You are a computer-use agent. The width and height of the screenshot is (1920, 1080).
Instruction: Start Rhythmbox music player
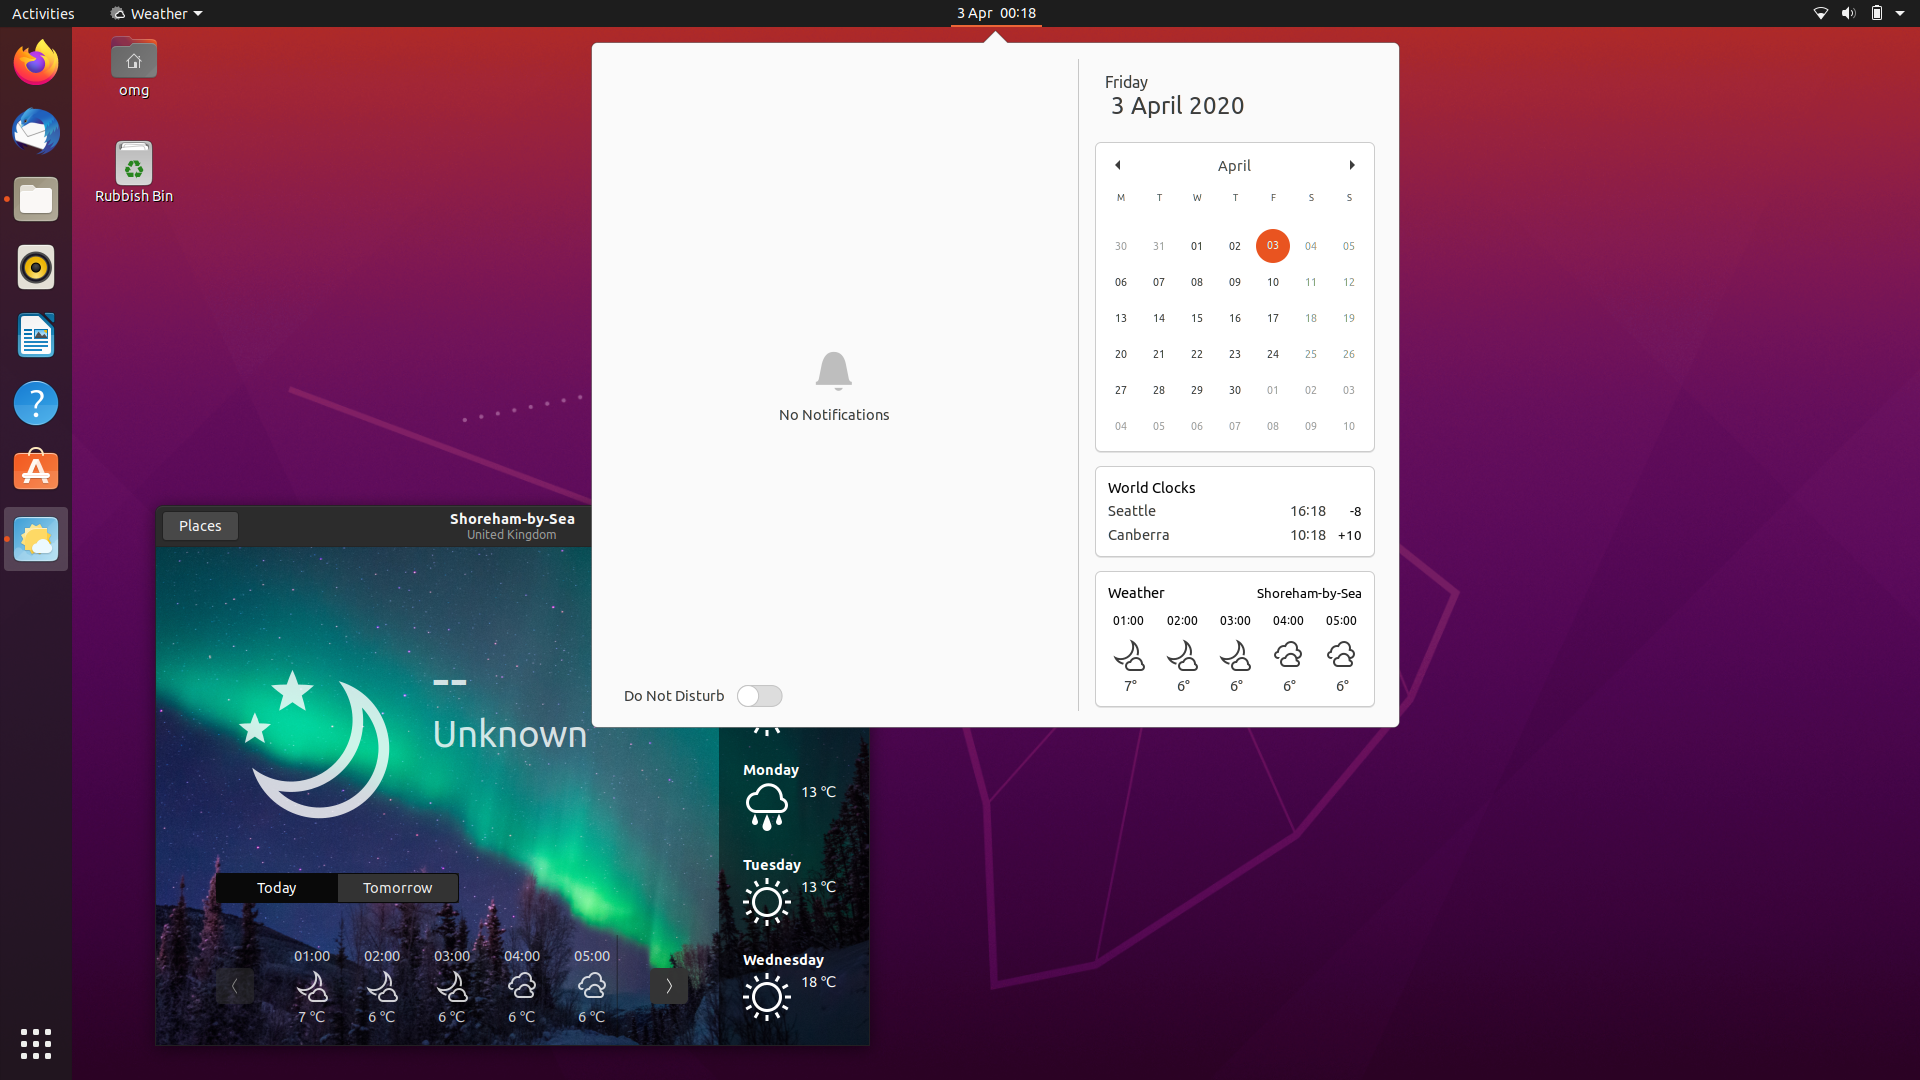(x=35, y=267)
